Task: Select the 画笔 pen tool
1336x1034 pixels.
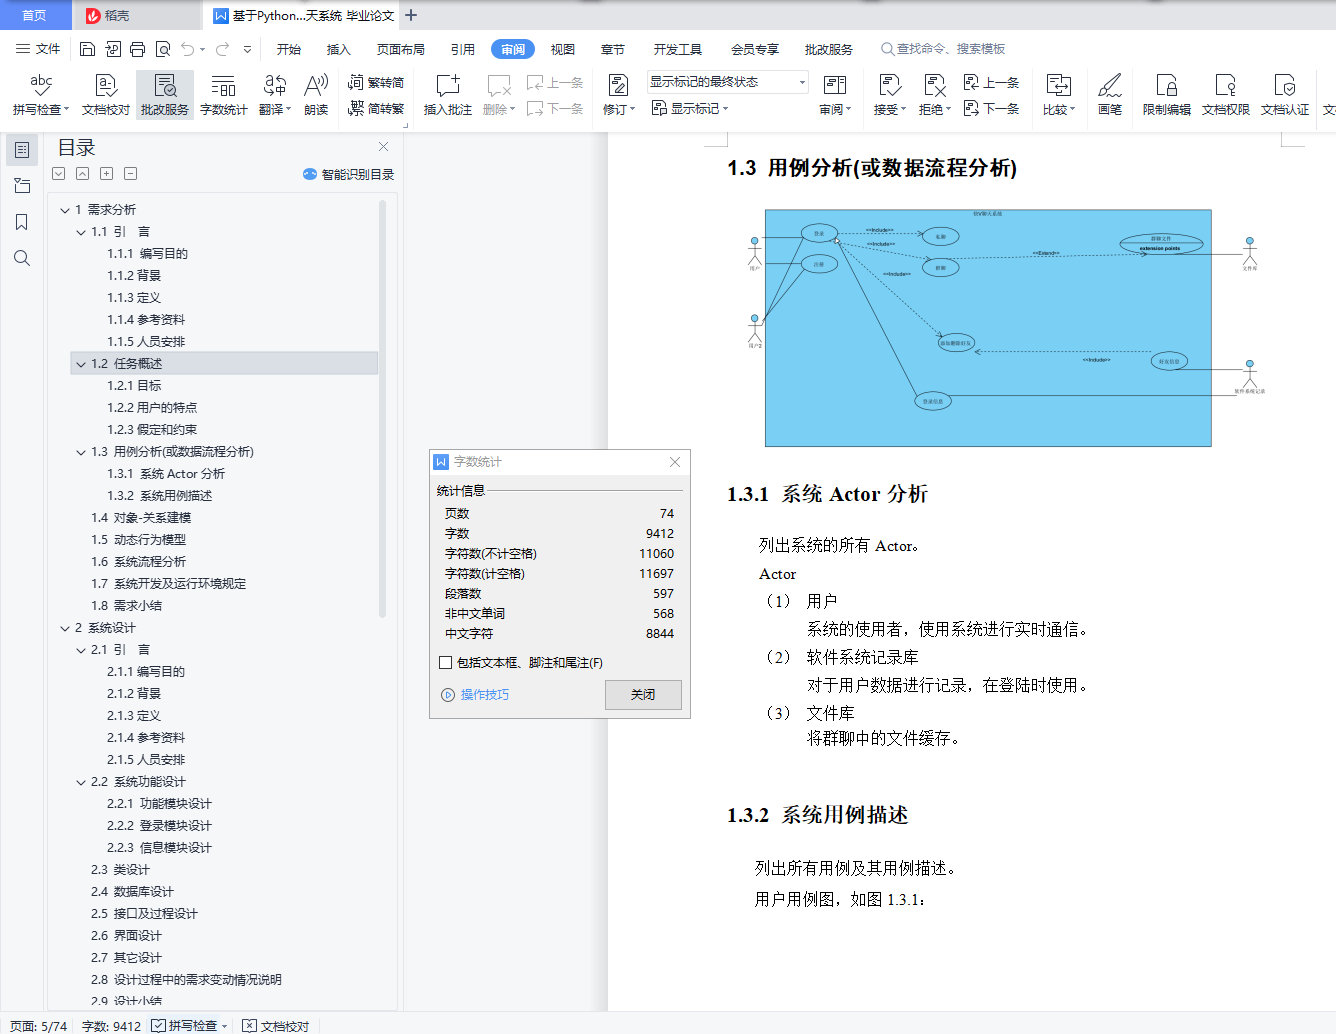Action: click(x=1110, y=95)
